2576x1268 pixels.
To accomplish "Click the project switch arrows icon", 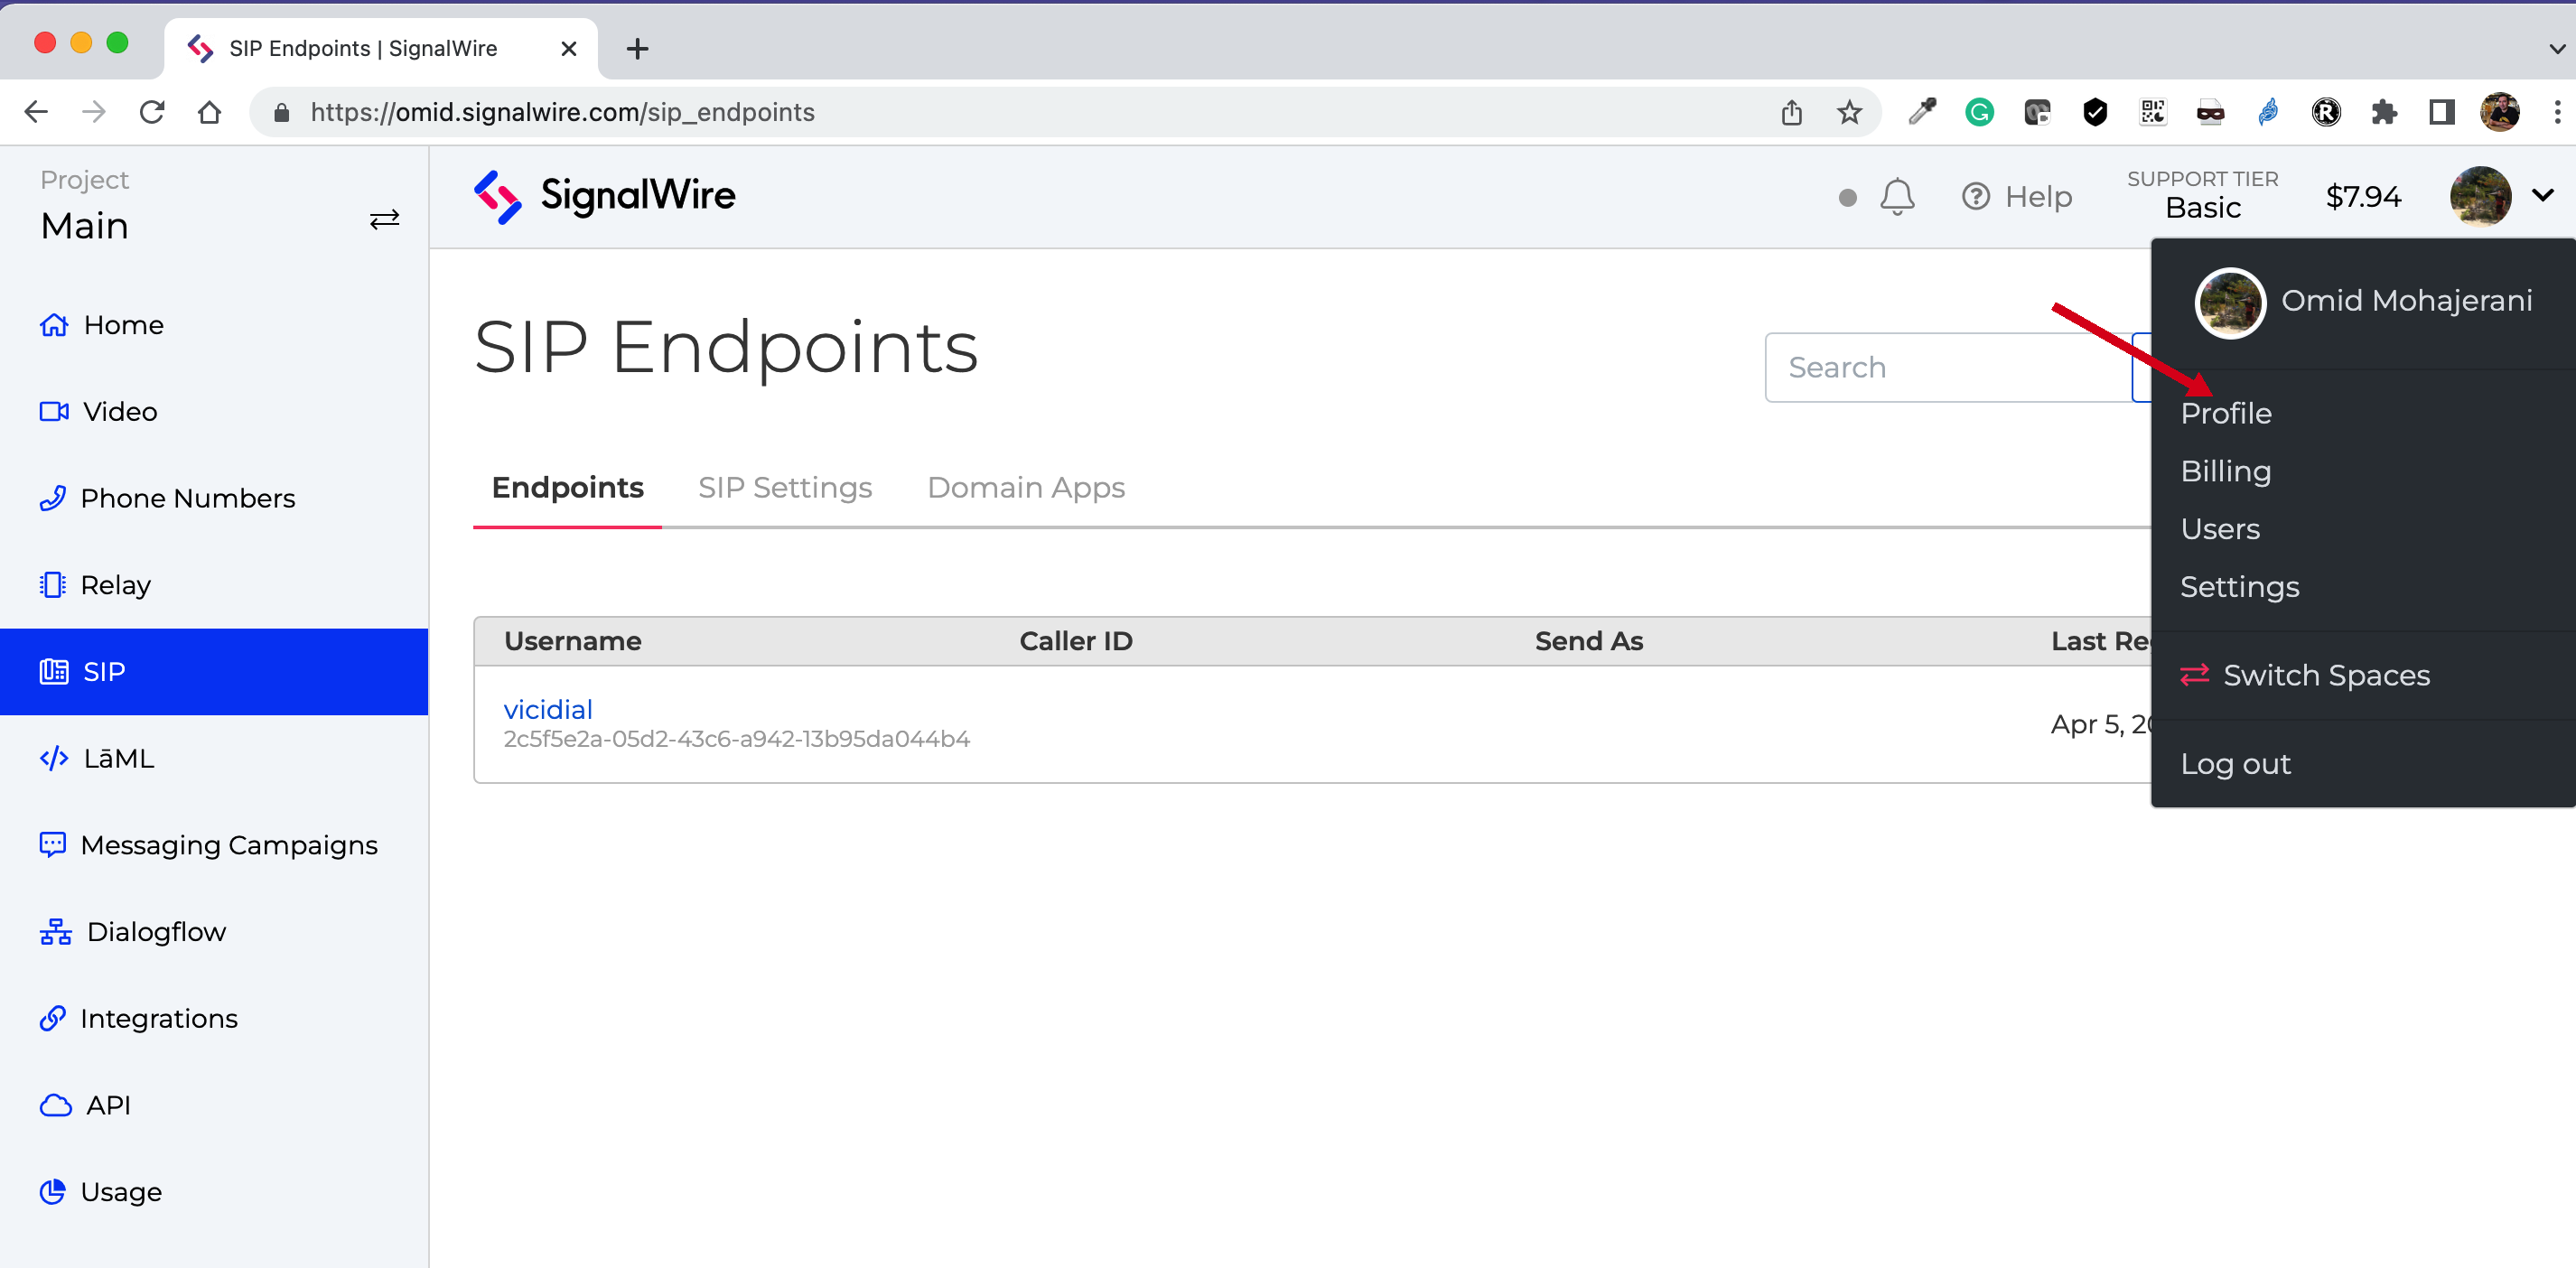I will tap(384, 219).
